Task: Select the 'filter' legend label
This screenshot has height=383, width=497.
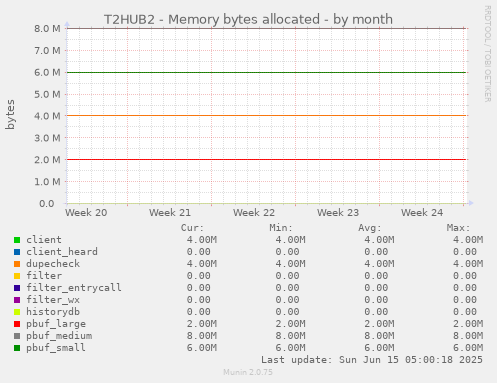Action: tap(44, 276)
